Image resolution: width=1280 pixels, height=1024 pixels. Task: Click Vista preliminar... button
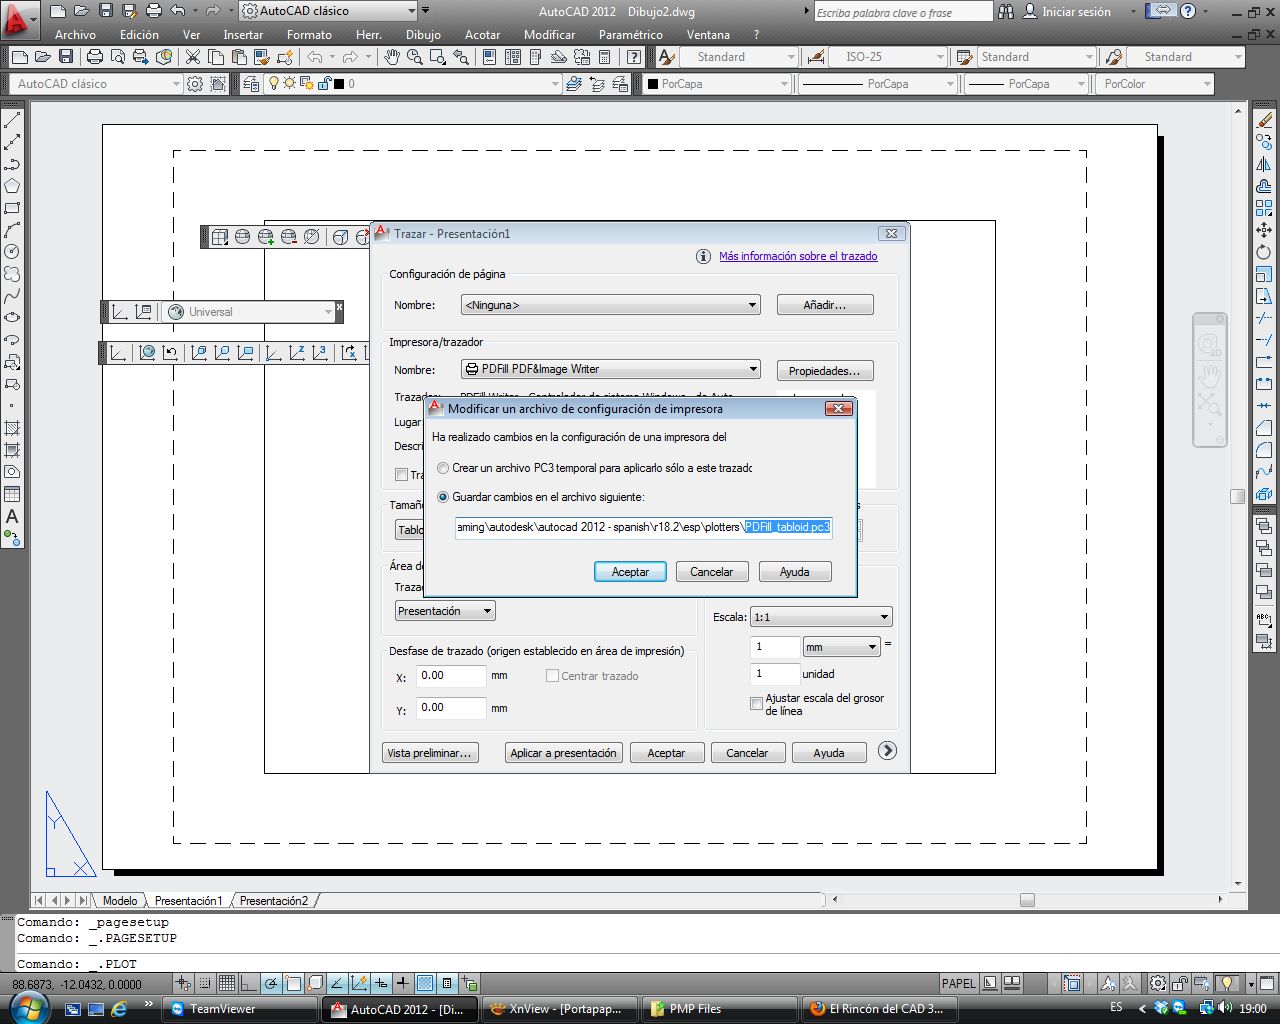[429, 753]
